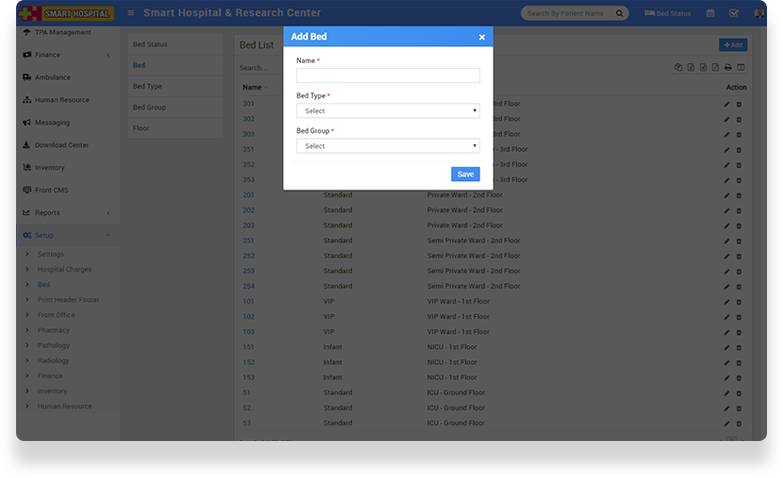Click the print icon above table

point(728,67)
